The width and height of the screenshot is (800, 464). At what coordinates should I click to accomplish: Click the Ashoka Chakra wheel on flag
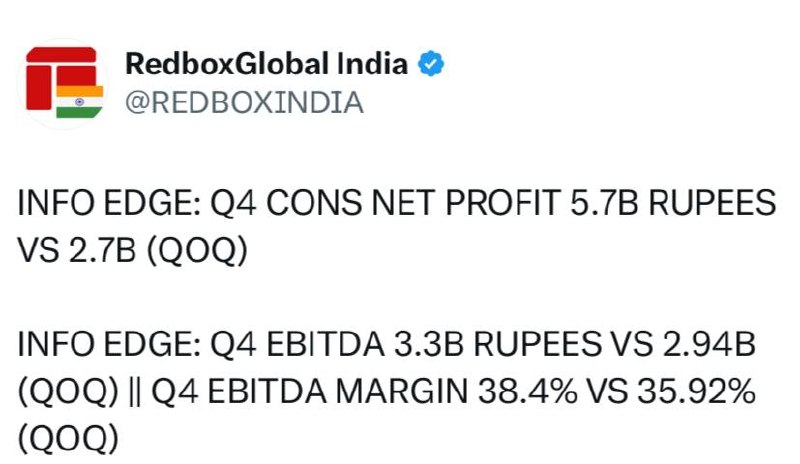point(80,102)
